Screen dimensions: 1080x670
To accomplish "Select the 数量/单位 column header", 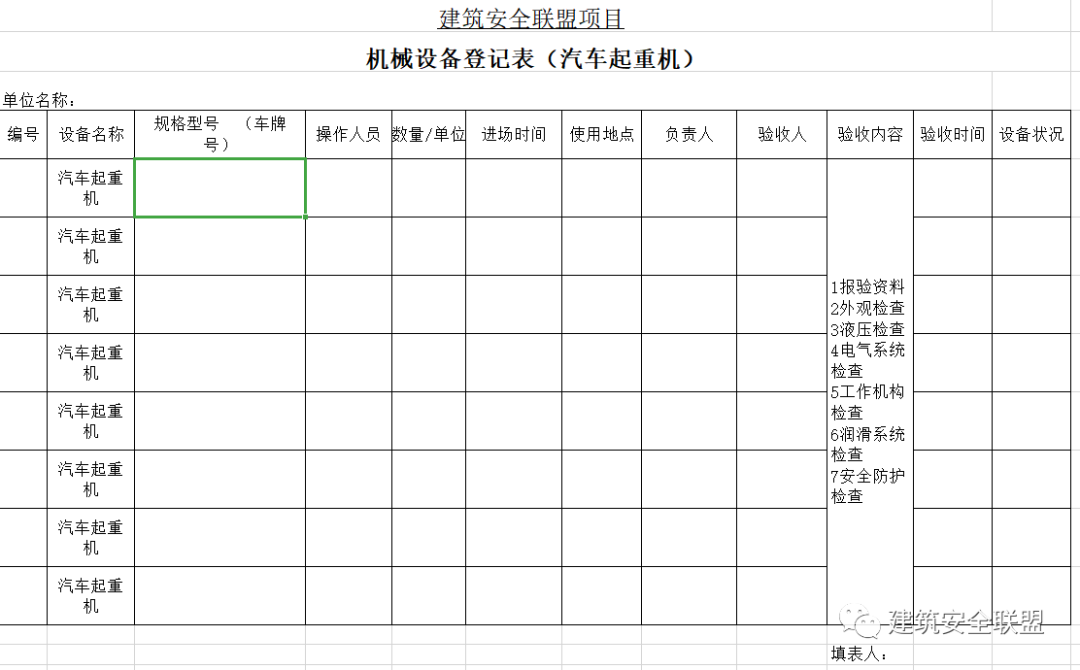I will (x=428, y=134).
